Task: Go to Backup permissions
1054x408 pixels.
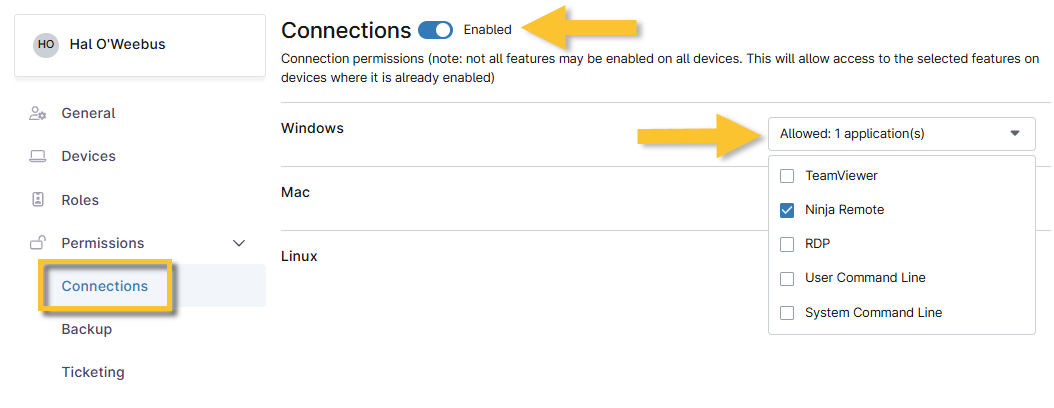Action: click(87, 329)
